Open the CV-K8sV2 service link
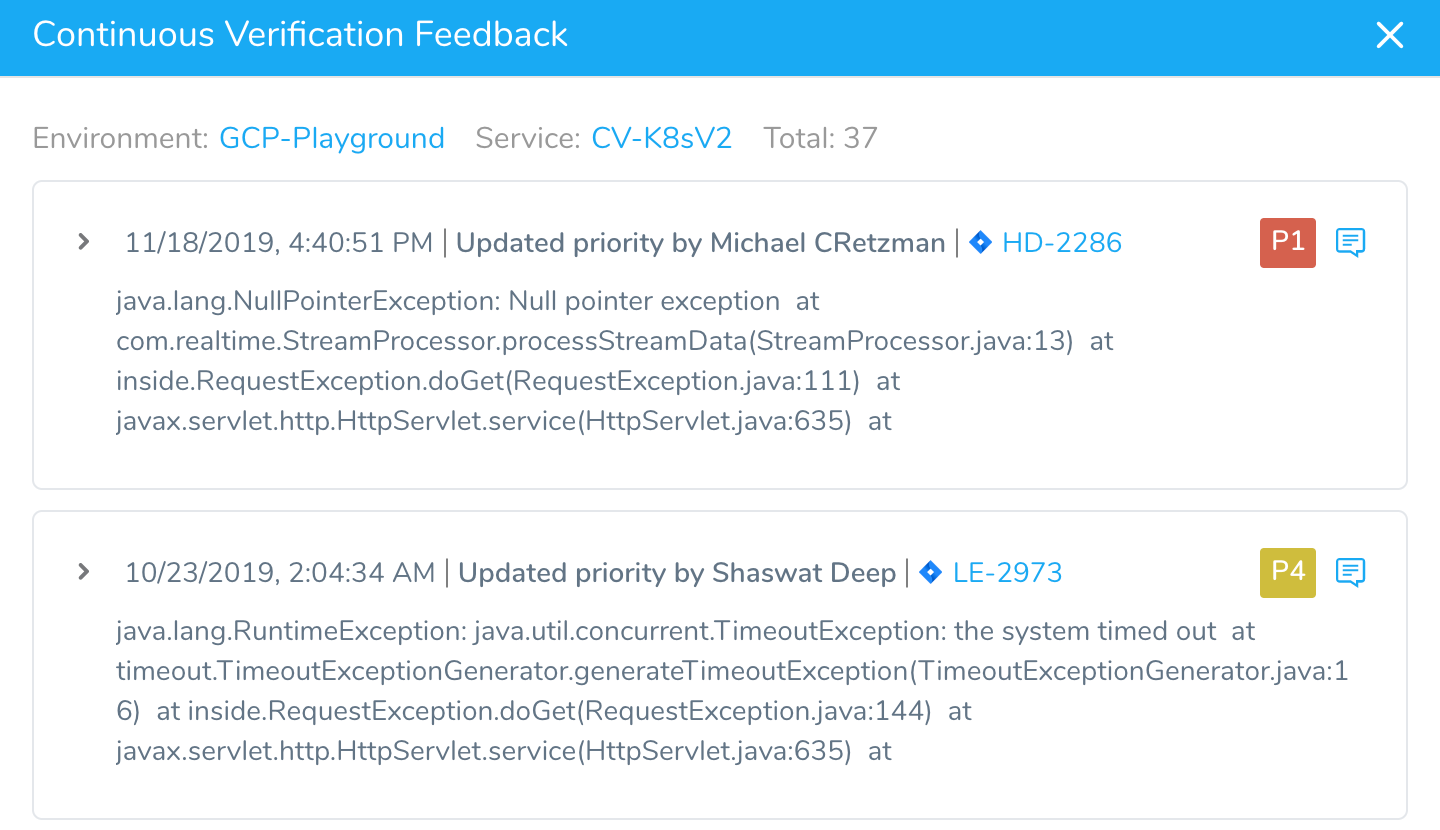This screenshot has width=1440, height=830. (x=662, y=138)
